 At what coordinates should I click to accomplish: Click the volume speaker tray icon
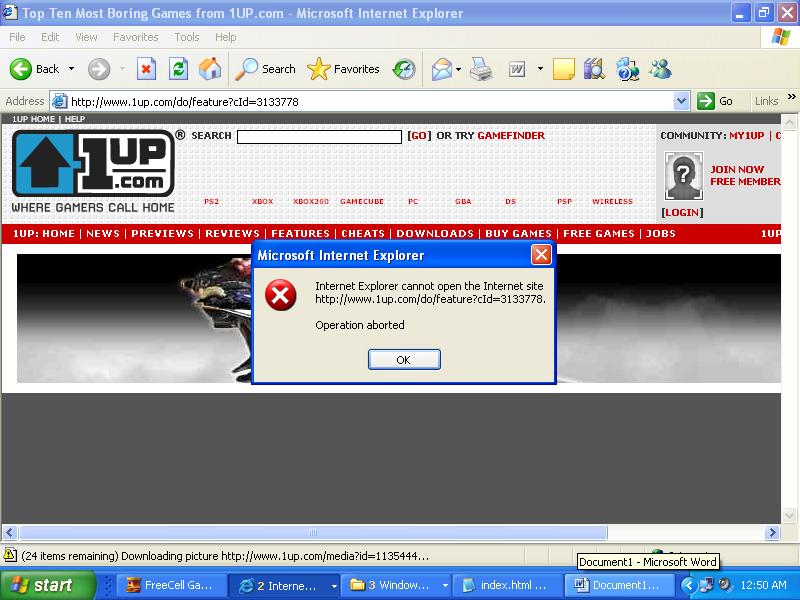[724, 585]
